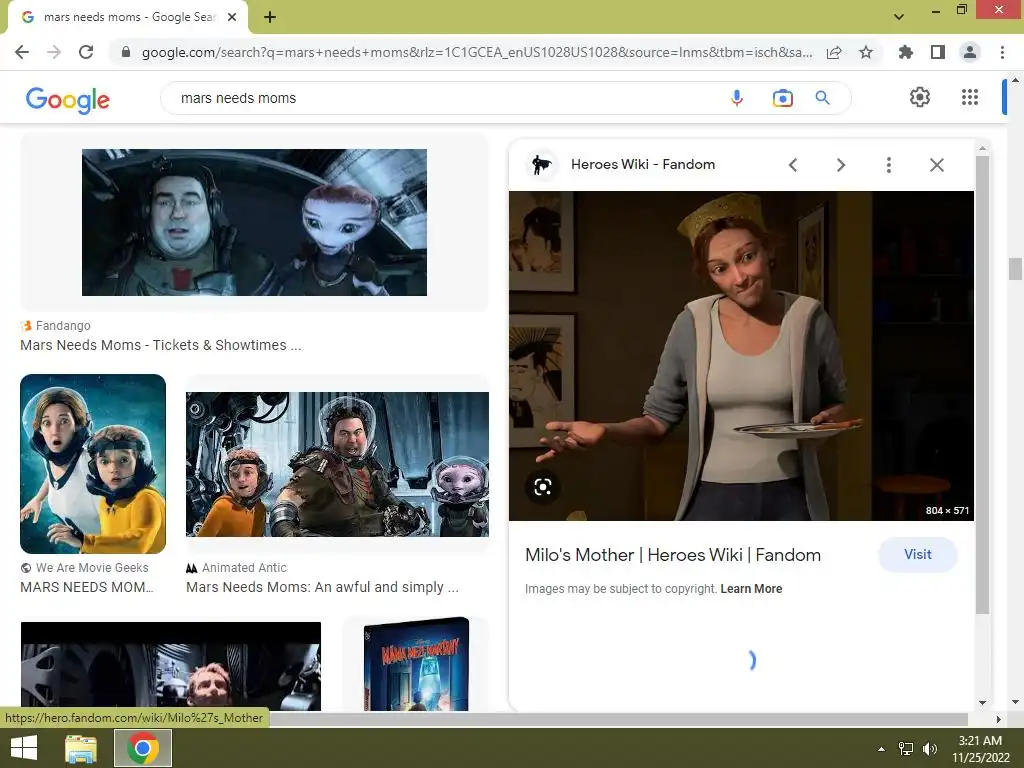Click the preview panel vertical scrollbar
This screenshot has height=768, width=1024.
(x=982, y=385)
